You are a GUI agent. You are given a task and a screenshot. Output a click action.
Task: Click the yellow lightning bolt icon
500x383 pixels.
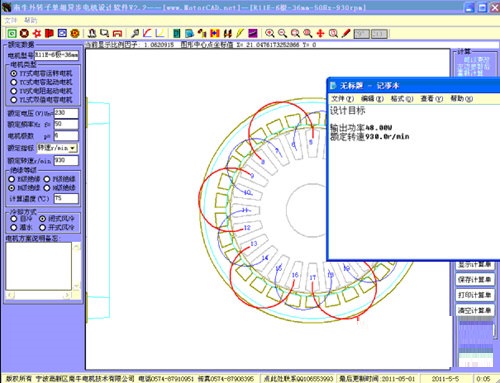[x=240, y=33]
